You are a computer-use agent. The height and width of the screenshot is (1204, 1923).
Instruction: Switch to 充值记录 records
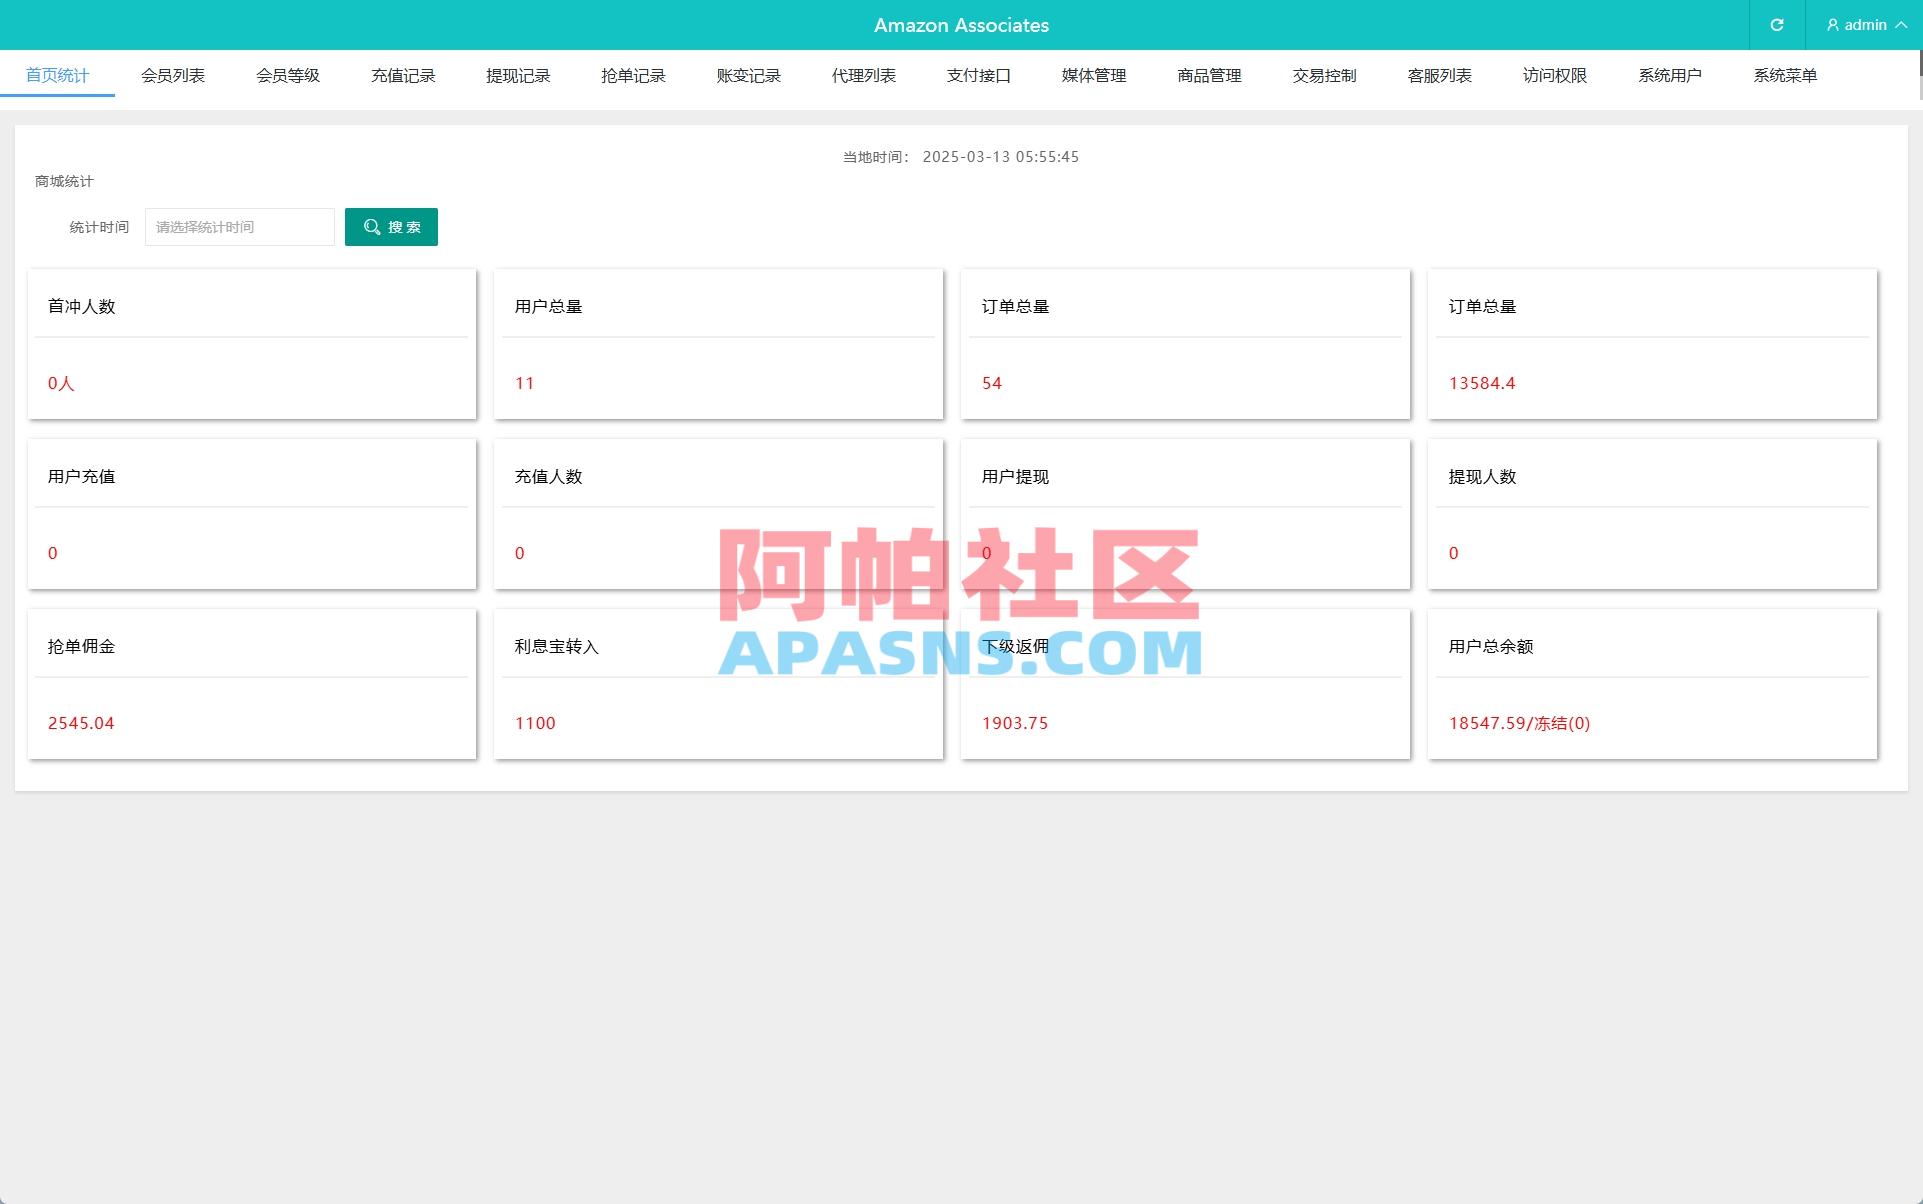[403, 75]
